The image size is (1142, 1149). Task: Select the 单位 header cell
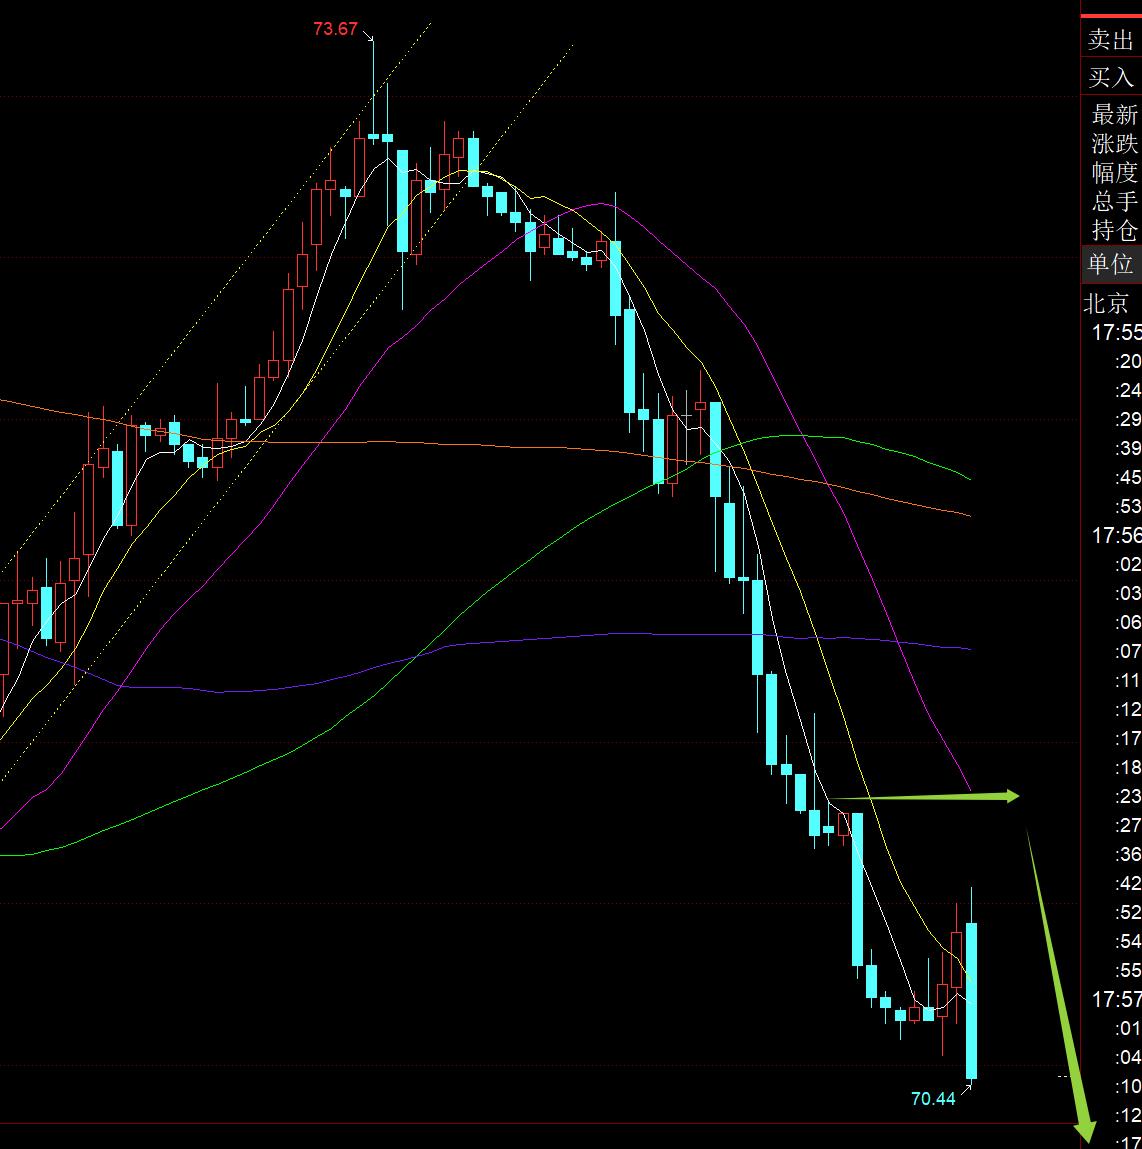[1111, 264]
